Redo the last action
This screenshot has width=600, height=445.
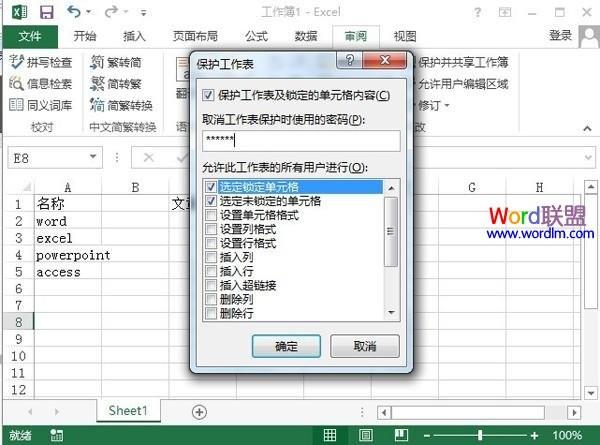[x=111, y=12]
